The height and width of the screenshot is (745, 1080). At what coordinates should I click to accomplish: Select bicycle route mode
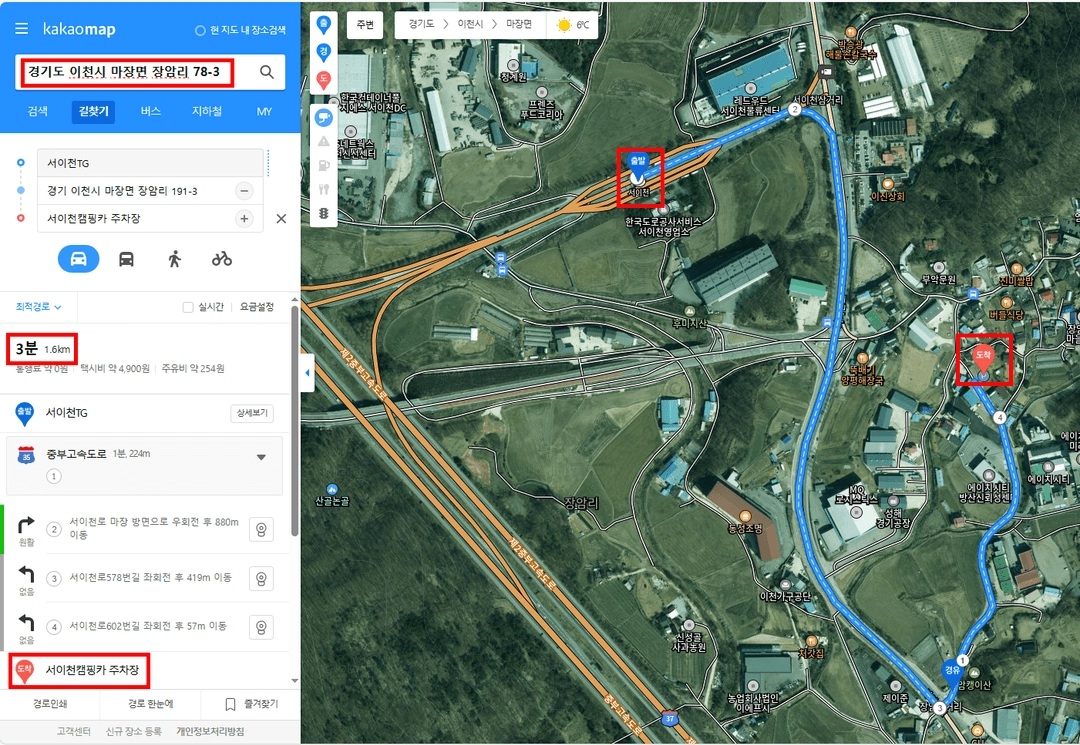coord(222,259)
